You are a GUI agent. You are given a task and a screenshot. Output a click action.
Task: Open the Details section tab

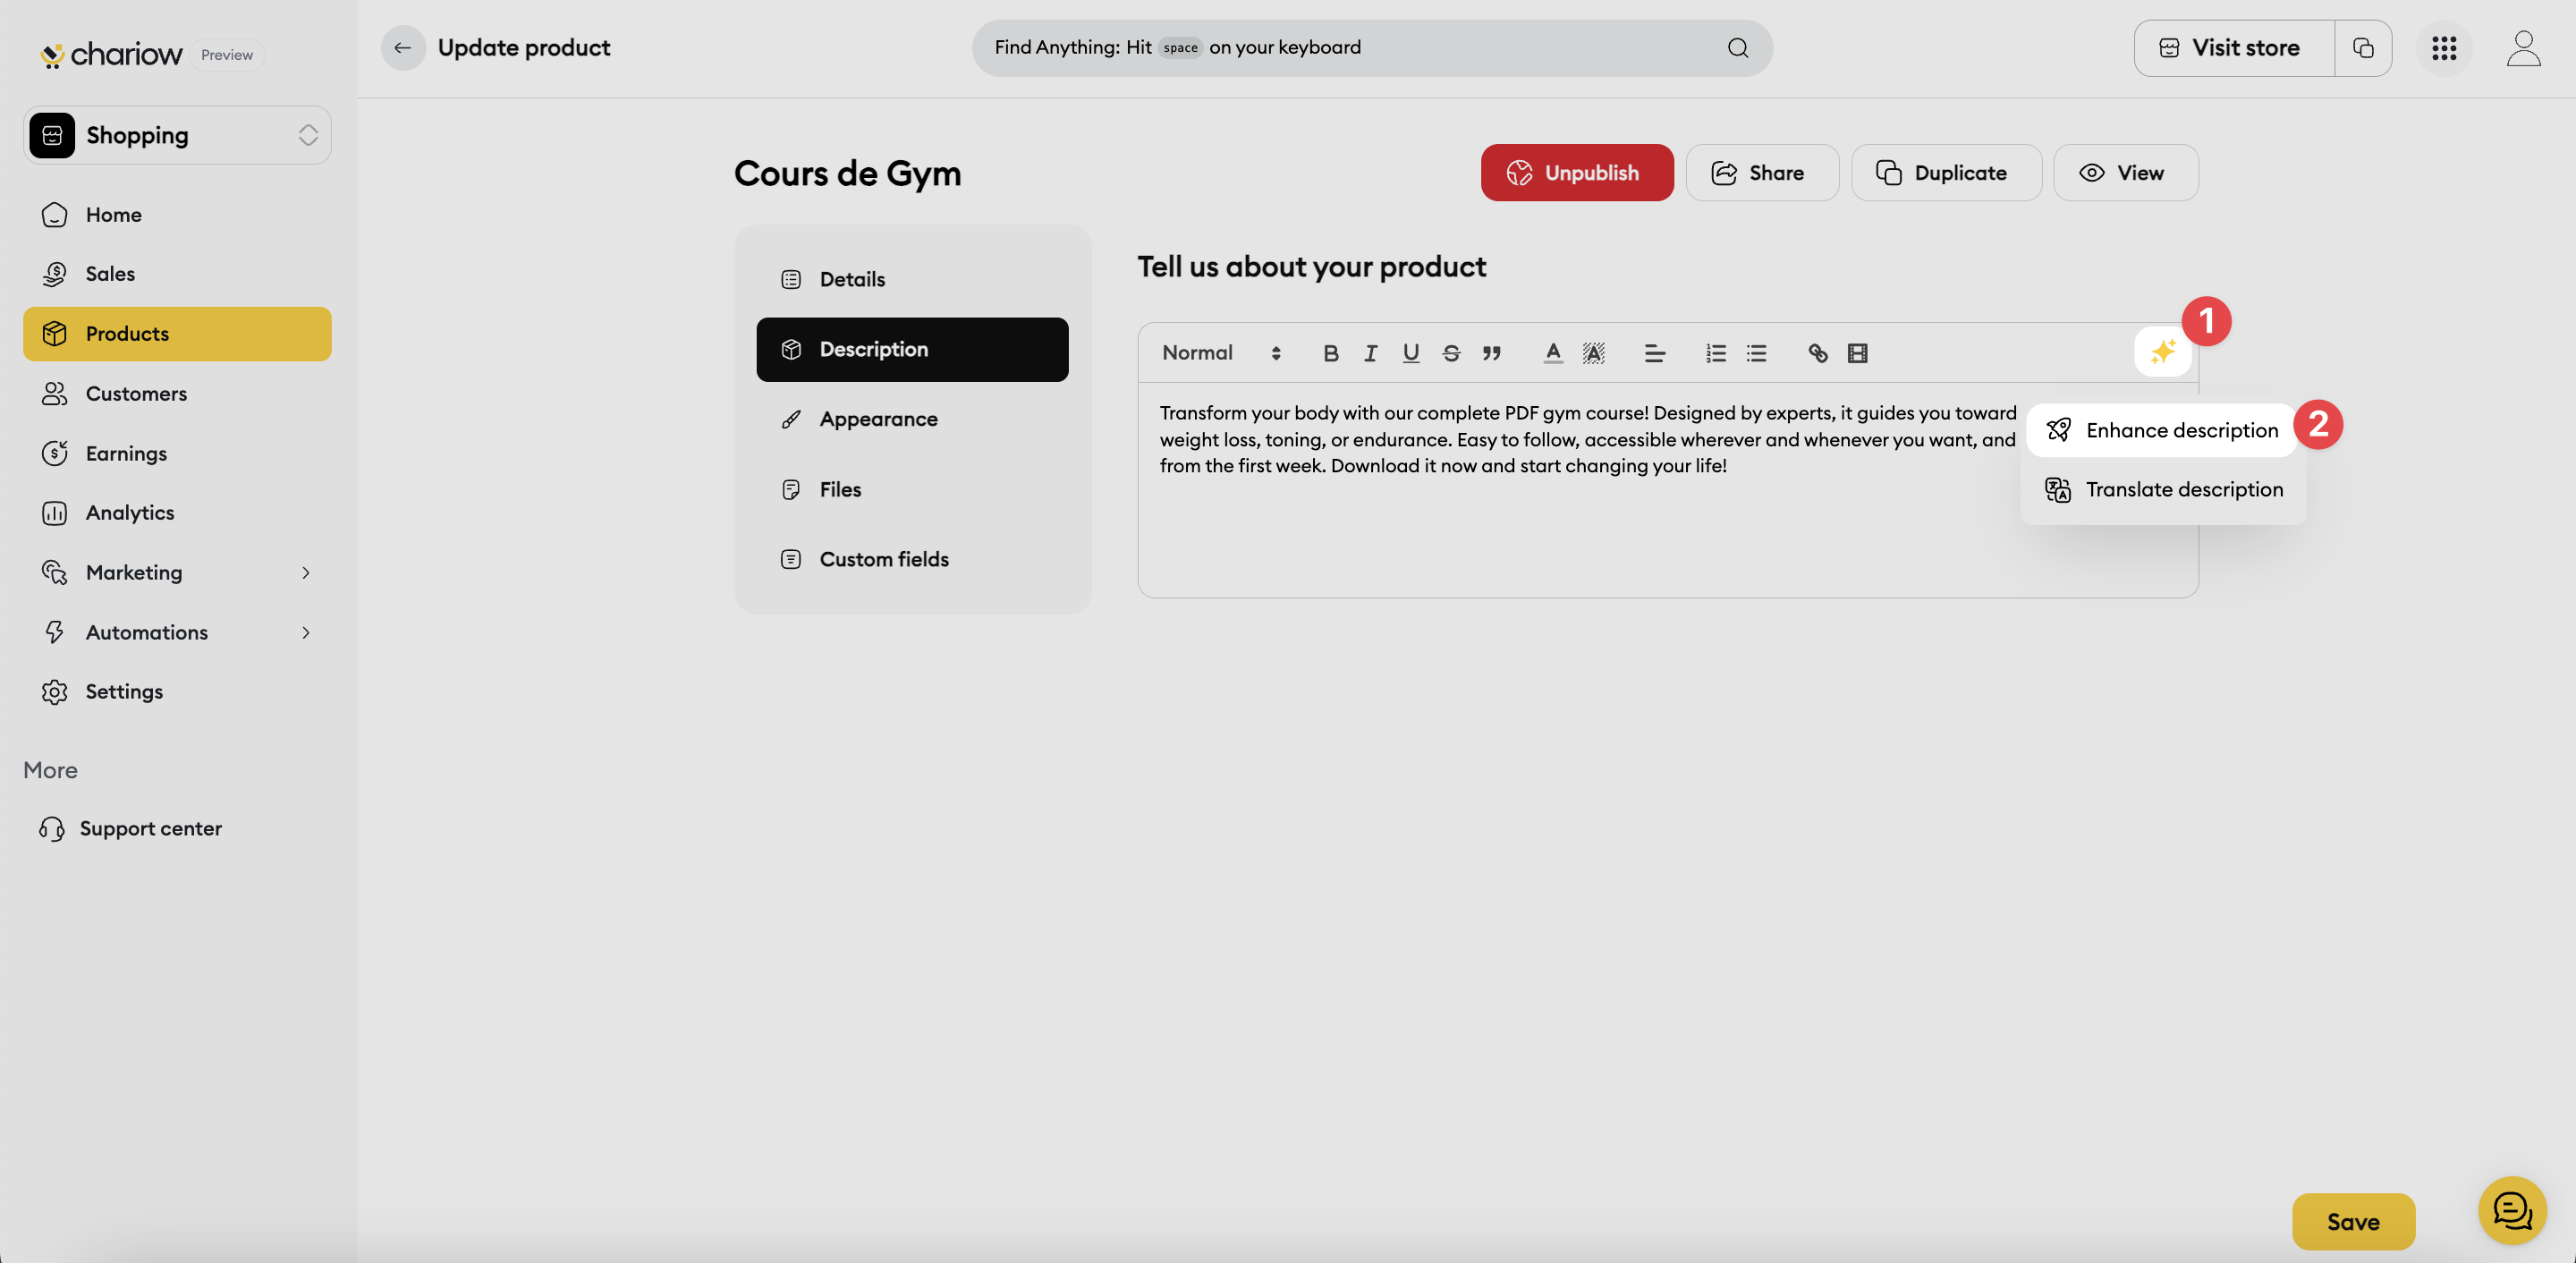pyautogui.click(x=912, y=279)
